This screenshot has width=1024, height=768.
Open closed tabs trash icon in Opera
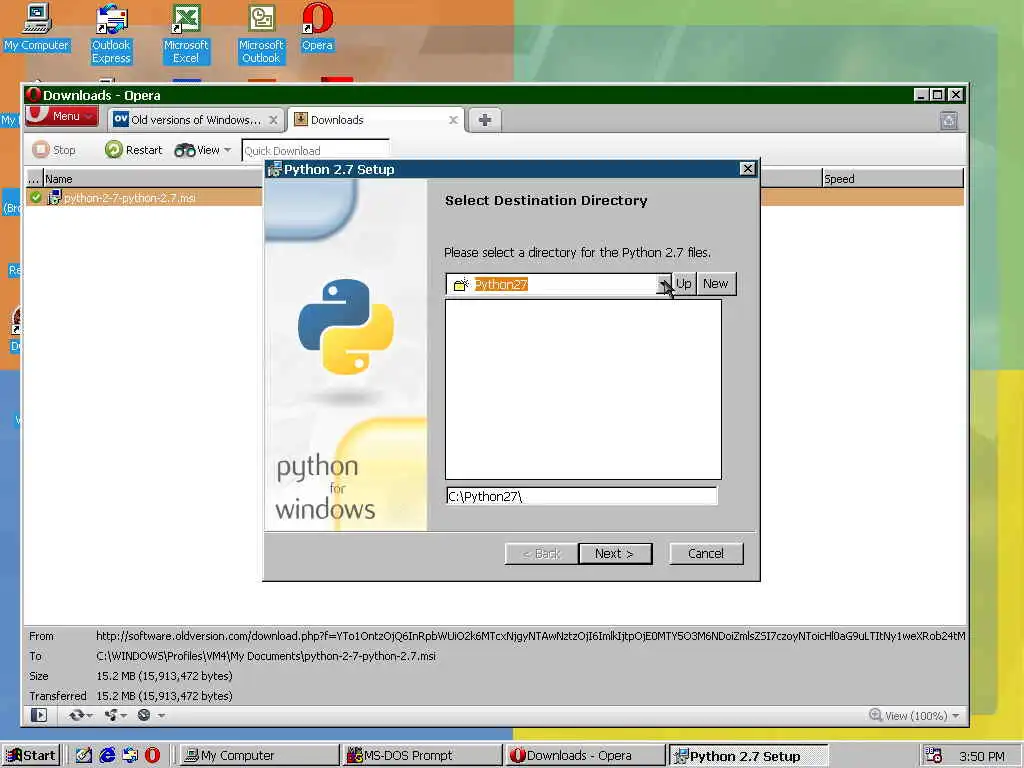click(x=949, y=120)
